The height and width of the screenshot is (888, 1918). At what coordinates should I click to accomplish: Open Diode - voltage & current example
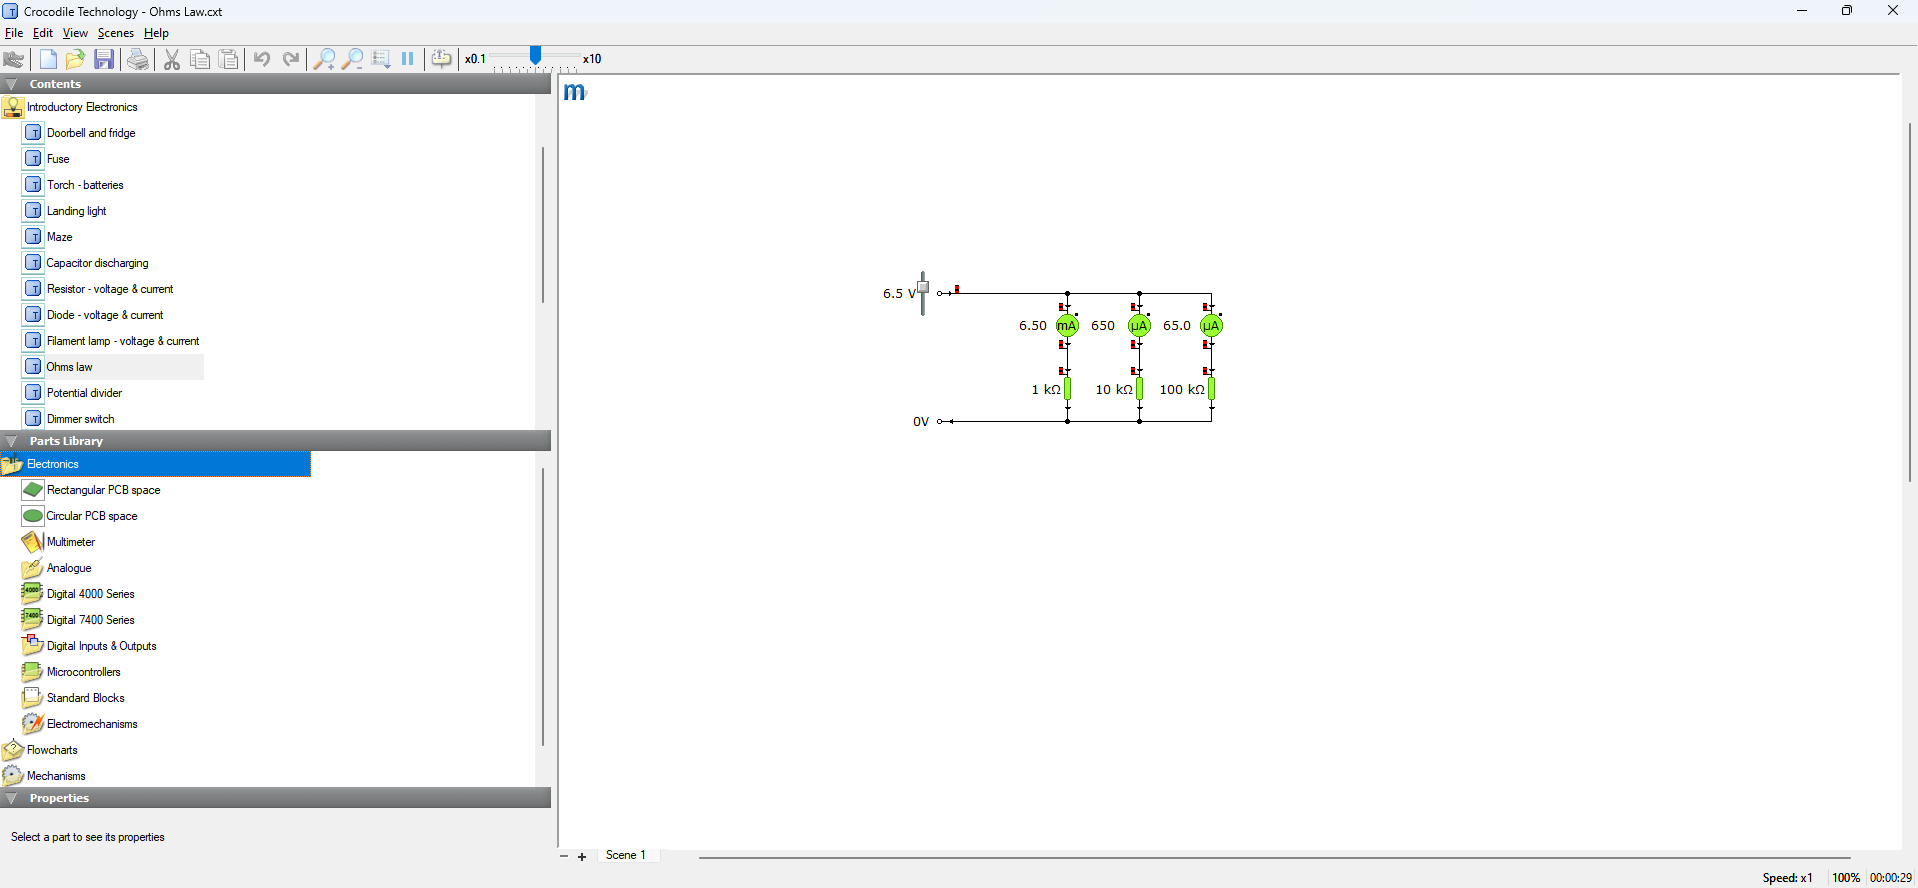point(94,315)
